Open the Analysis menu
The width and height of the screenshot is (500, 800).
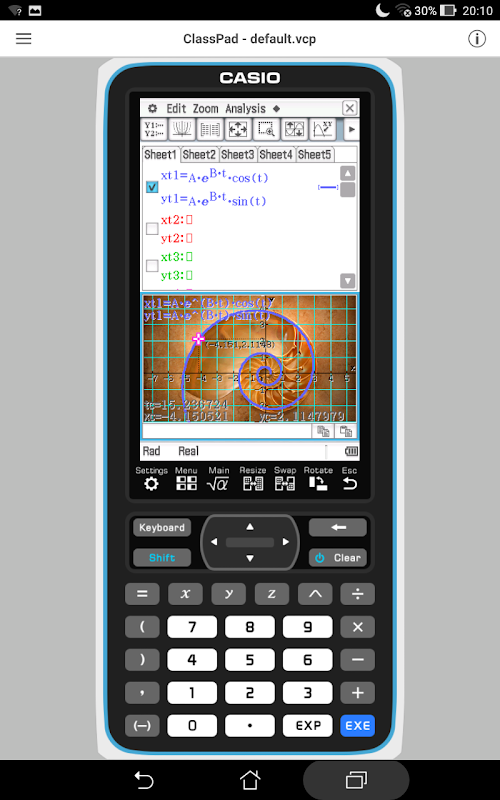coord(245,108)
